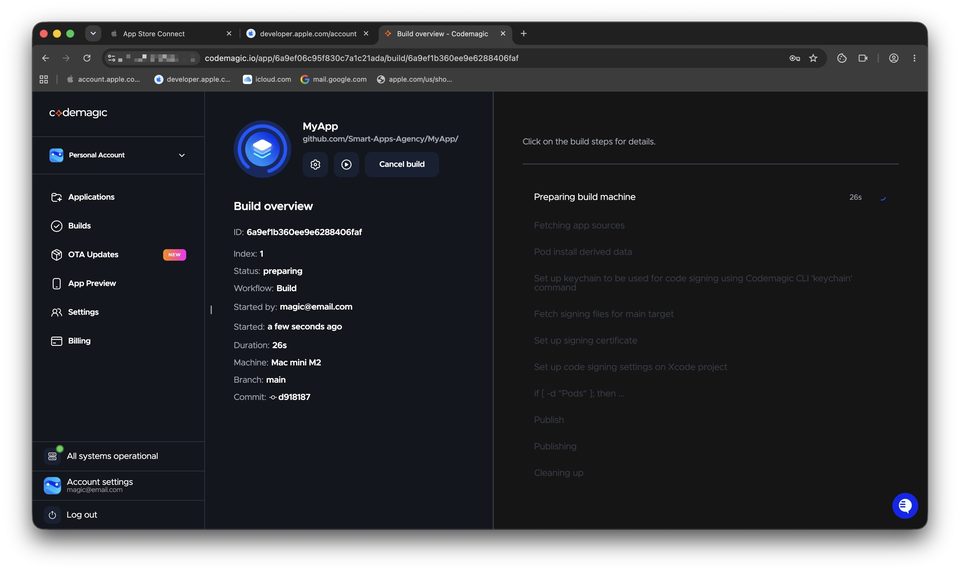The height and width of the screenshot is (572, 960).
Task: Expand the Pod install derived data step
Action: pyautogui.click(x=583, y=252)
